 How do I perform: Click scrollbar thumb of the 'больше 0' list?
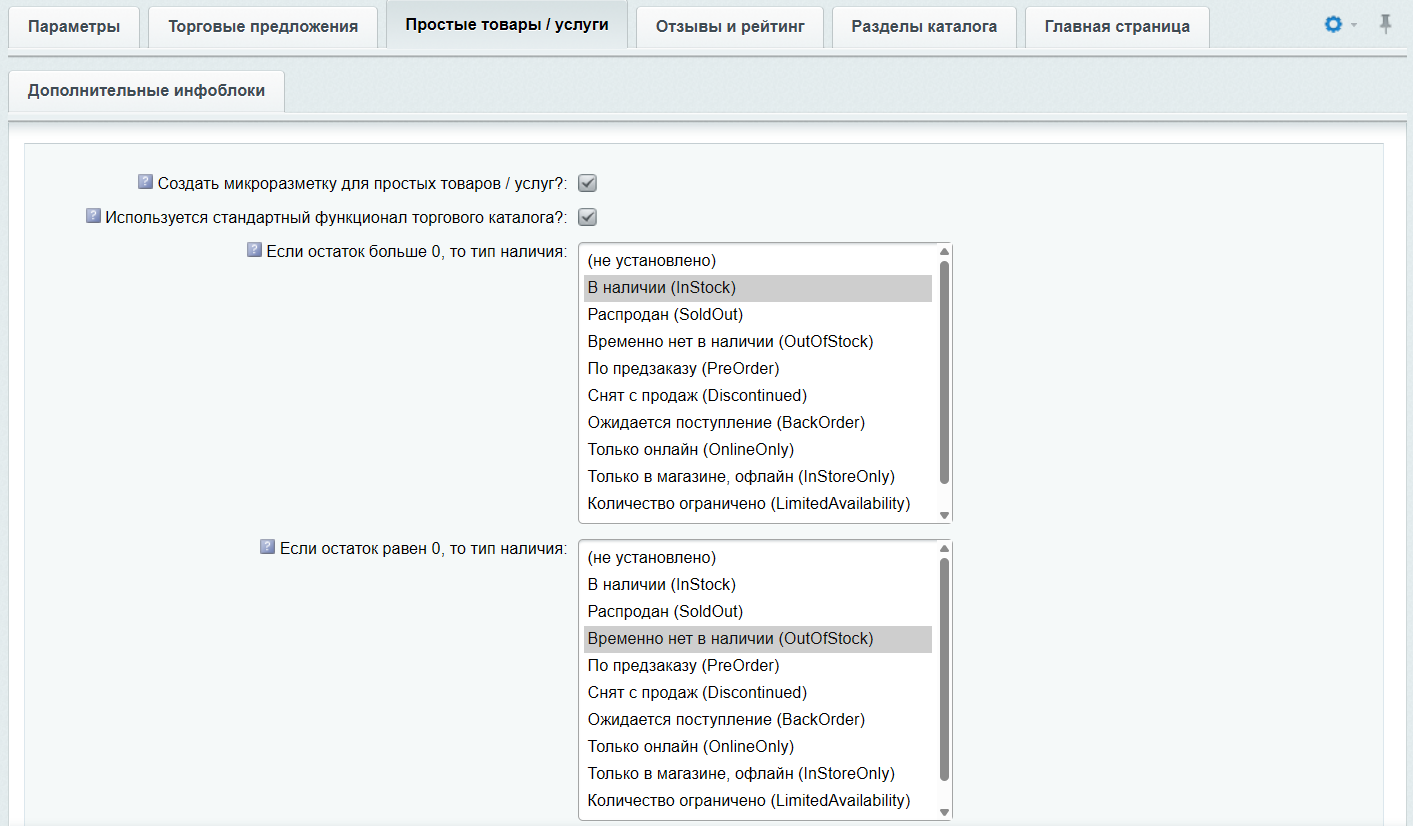(944, 373)
